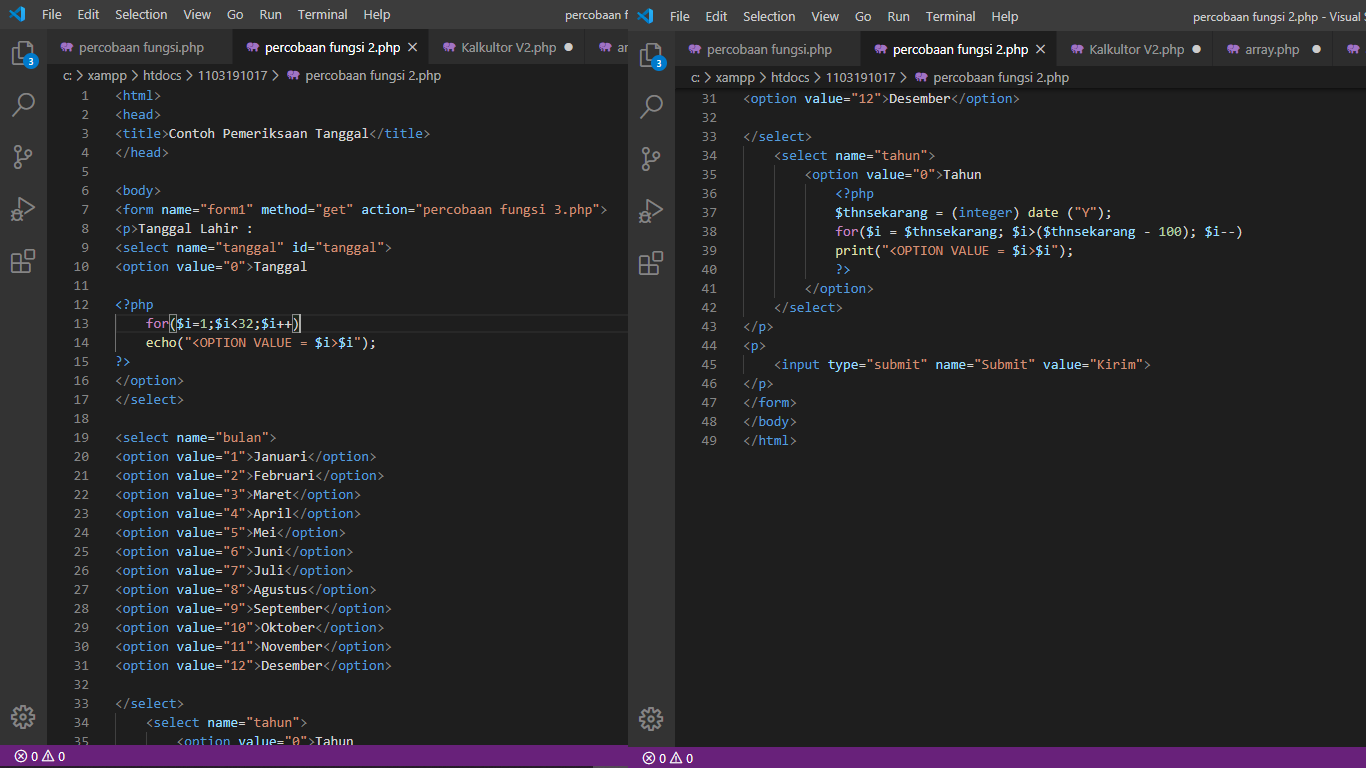1366x768 pixels.
Task: Open Manage gear in left window
Action: pyautogui.click(x=23, y=717)
